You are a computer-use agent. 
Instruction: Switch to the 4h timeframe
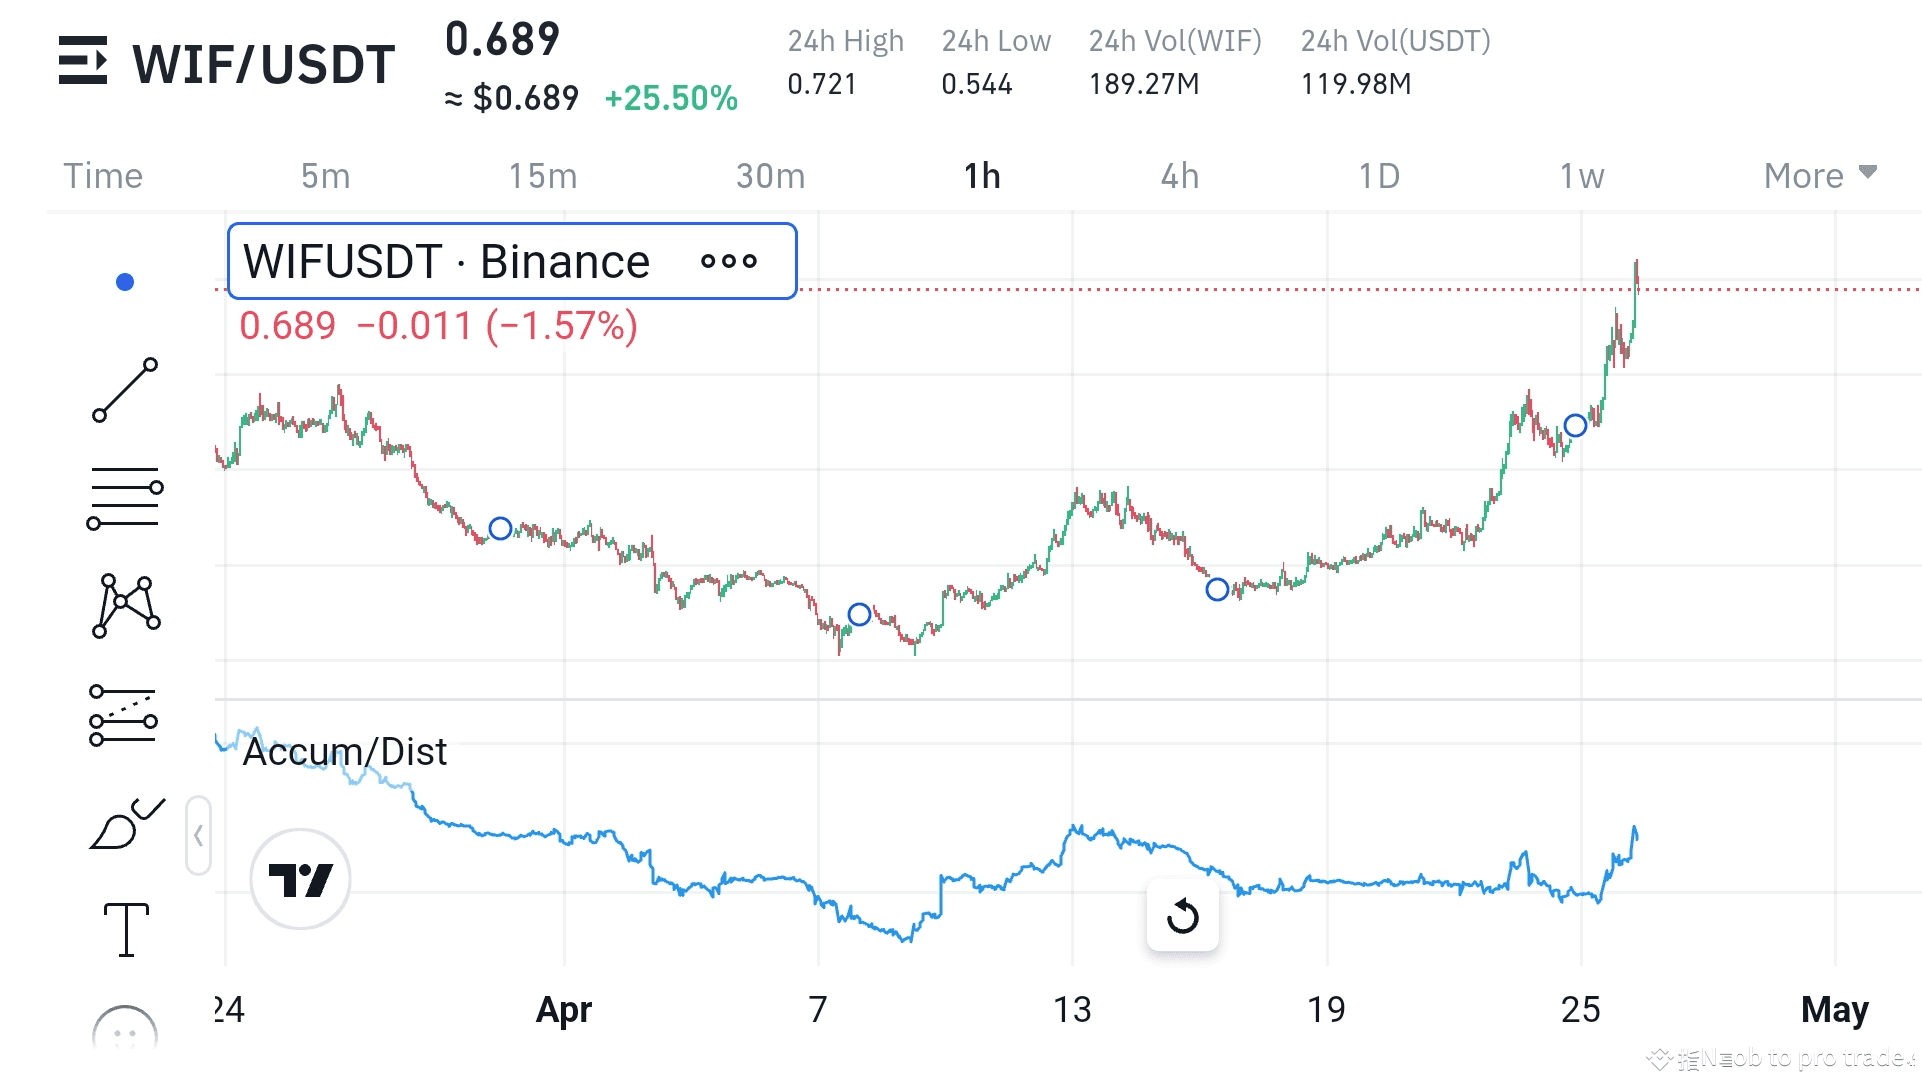point(1179,176)
